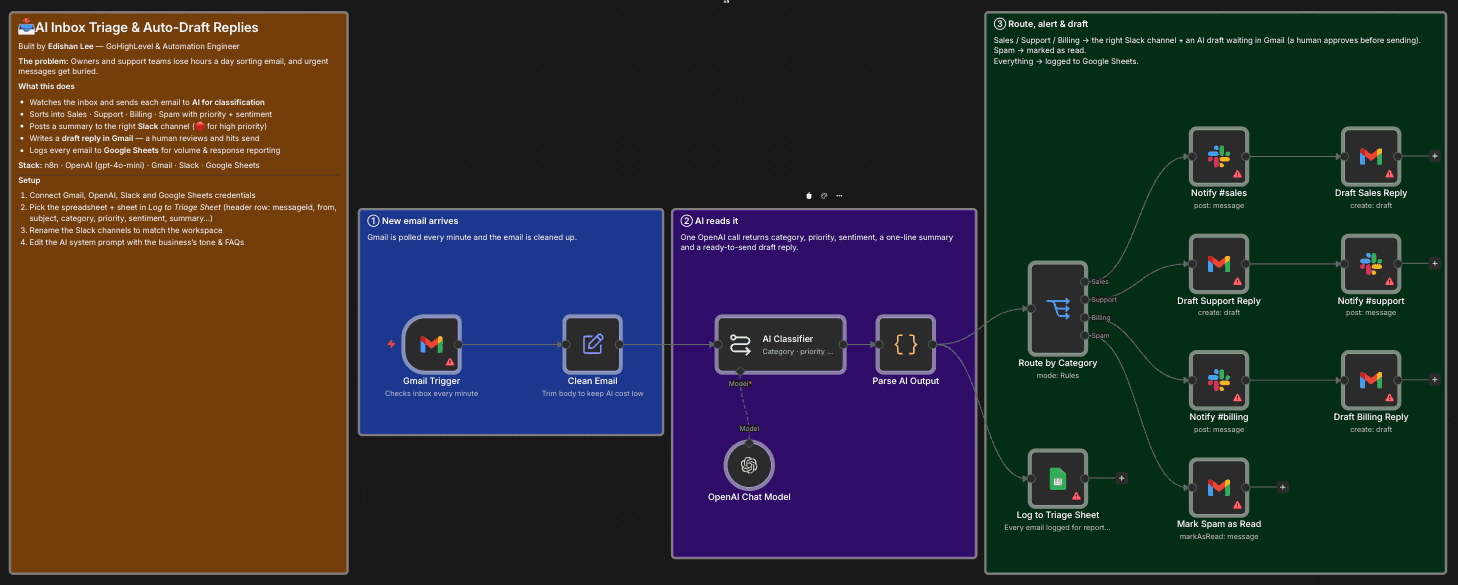1458x585 pixels.
Task: Click "Rename the Slack channels" setup step
Action: click(126, 230)
